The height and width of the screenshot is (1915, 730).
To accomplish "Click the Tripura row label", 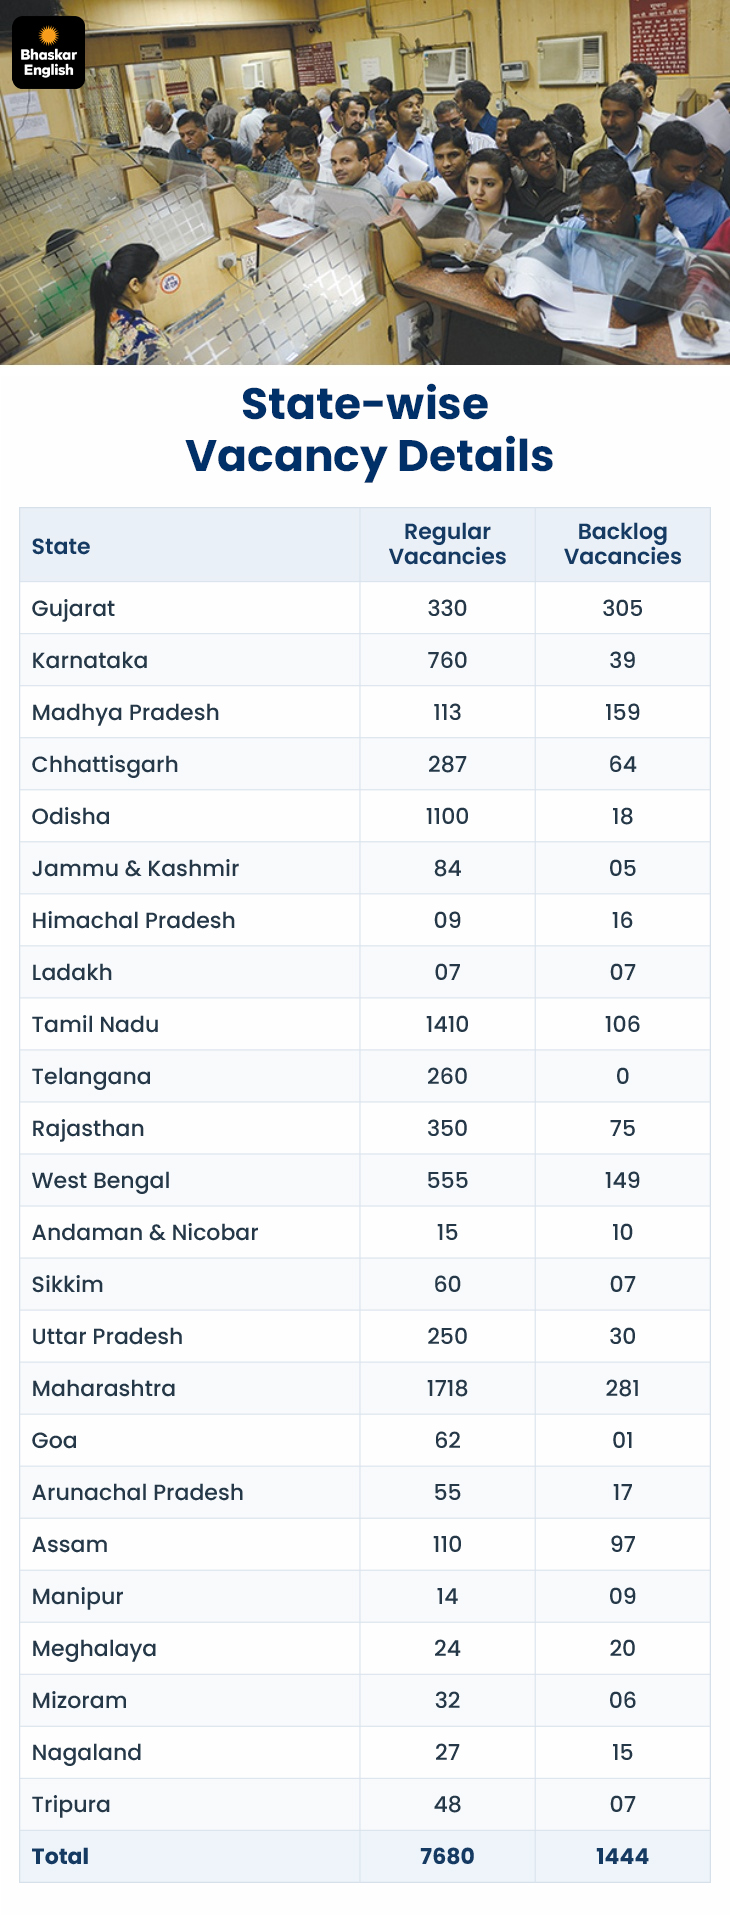I will pyautogui.click(x=71, y=1804).
